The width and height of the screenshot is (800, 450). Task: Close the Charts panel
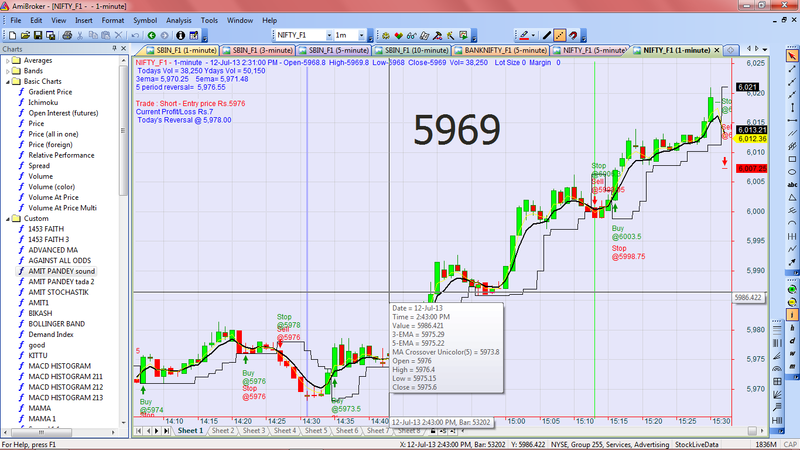(123, 48)
